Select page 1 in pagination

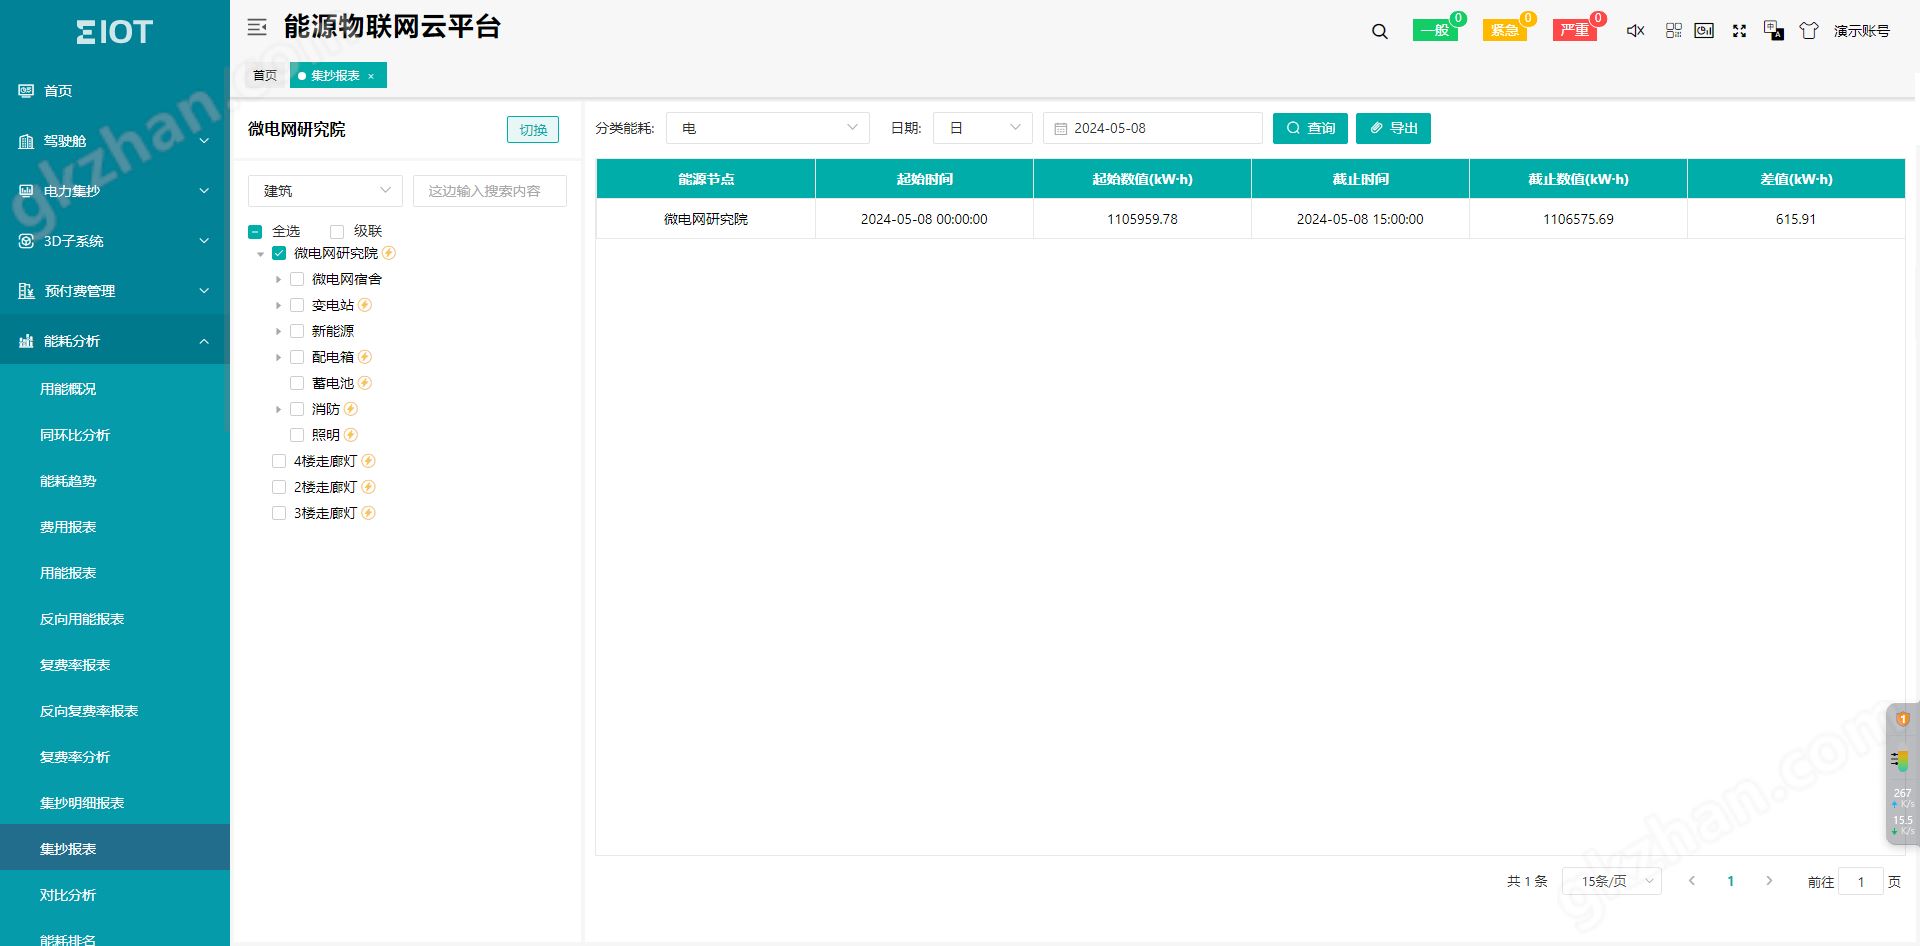tap(1731, 881)
